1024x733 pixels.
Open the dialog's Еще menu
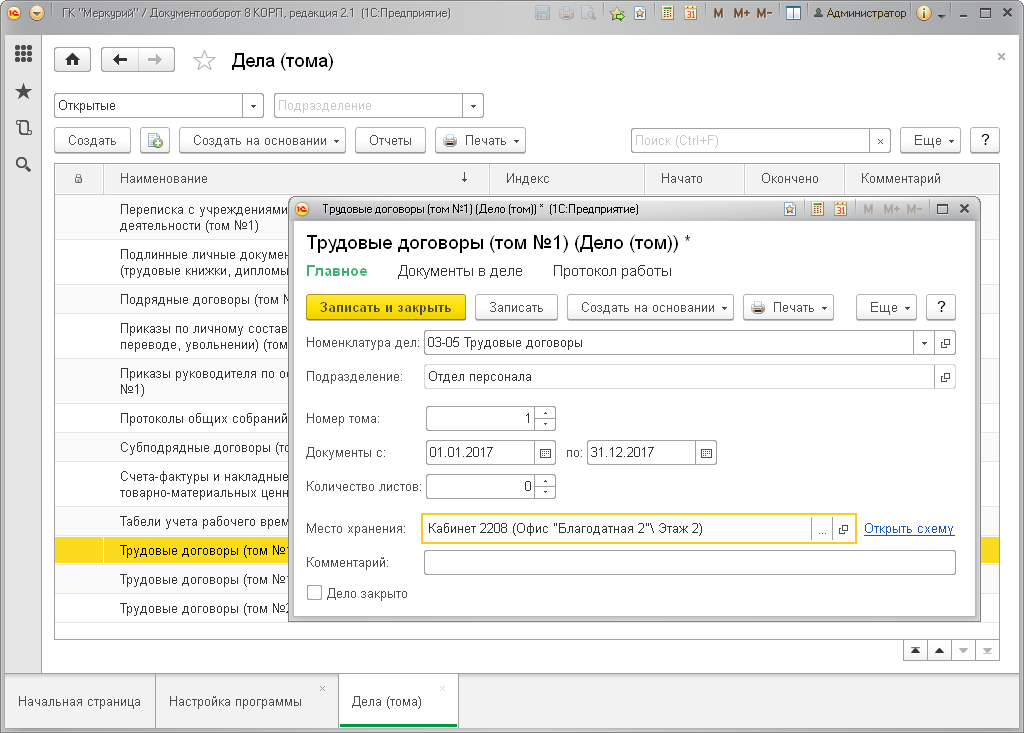886,308
